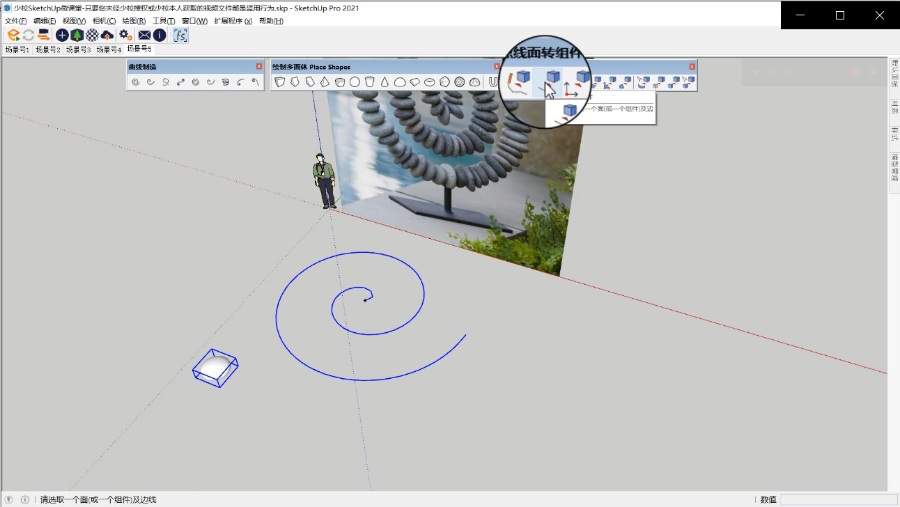Click the dark circle info icon

point(160,36)
